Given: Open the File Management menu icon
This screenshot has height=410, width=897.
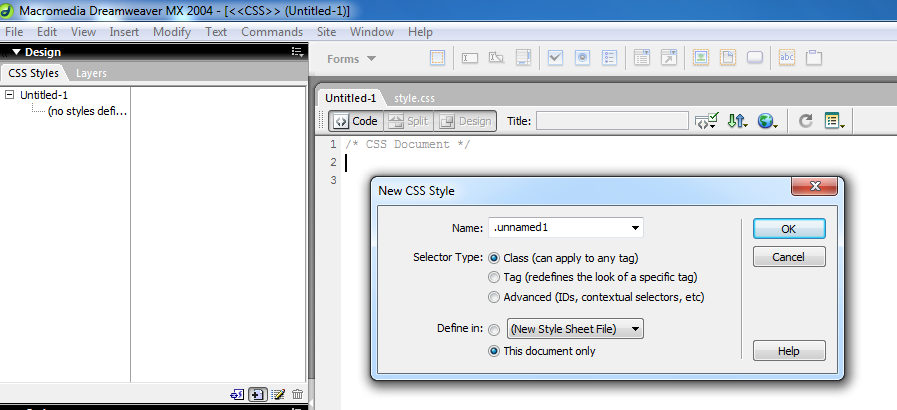Looking at the screenshot, I should tap(737, 121).
